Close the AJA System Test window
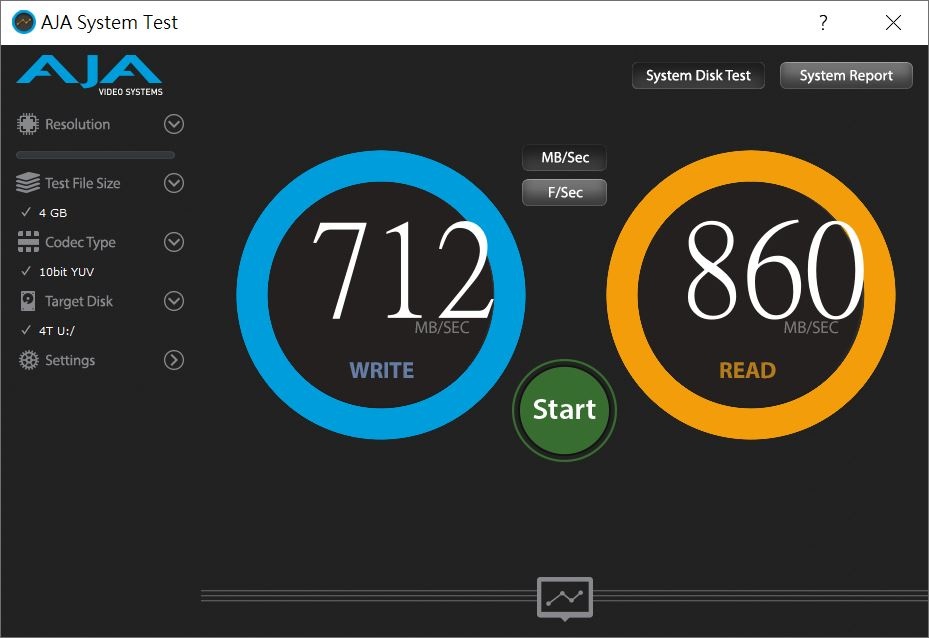Image resolution: width=929 pixels, height=638 pixels. (893, 23)
